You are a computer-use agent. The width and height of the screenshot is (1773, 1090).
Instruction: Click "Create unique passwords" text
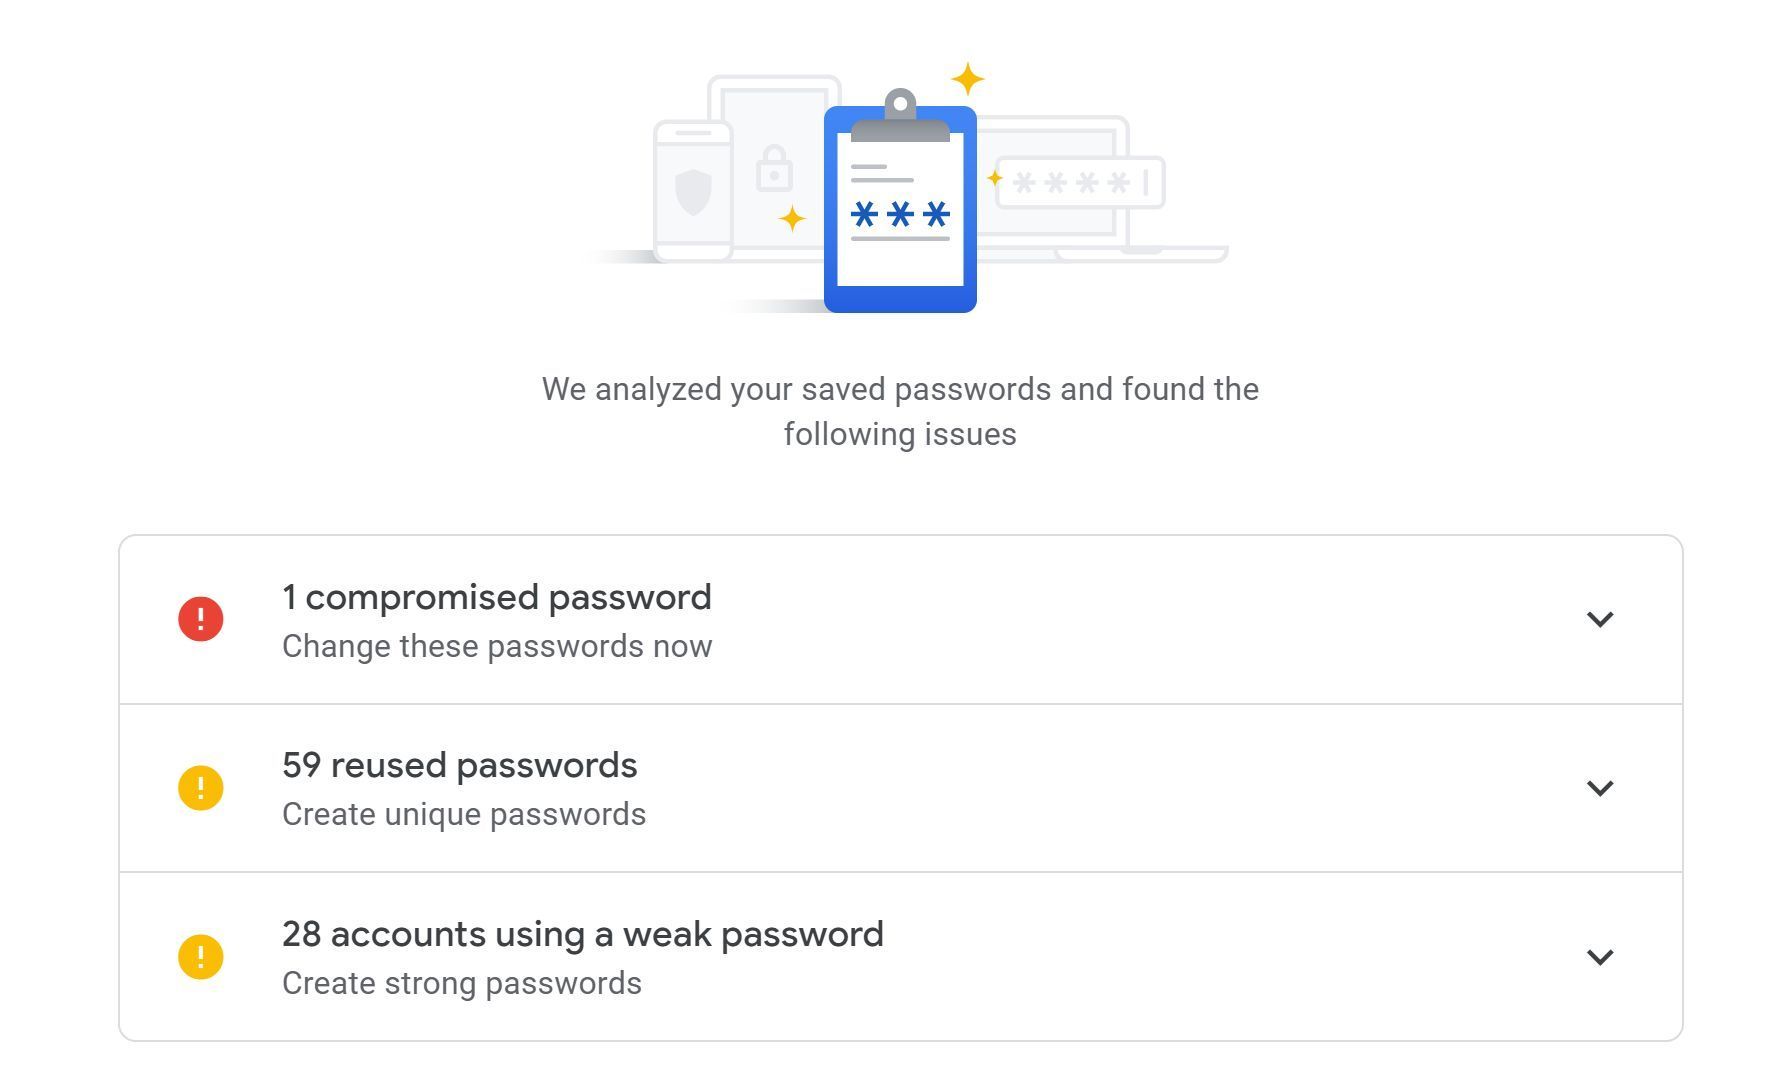coord(464,815)
